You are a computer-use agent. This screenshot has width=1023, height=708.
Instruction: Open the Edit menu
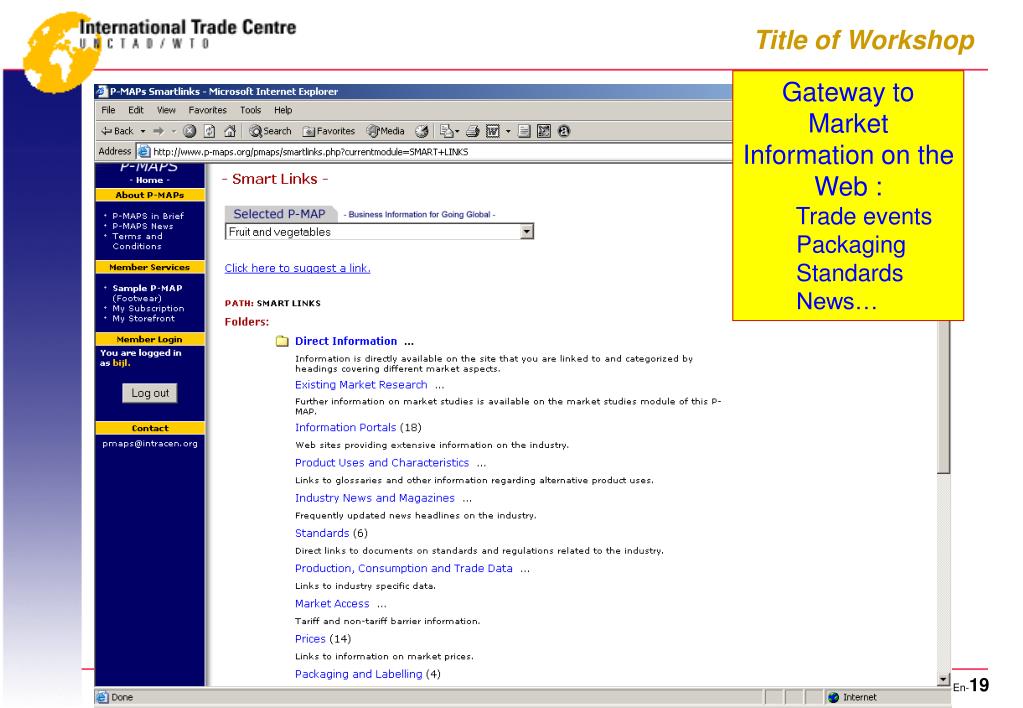coord(136,110)
